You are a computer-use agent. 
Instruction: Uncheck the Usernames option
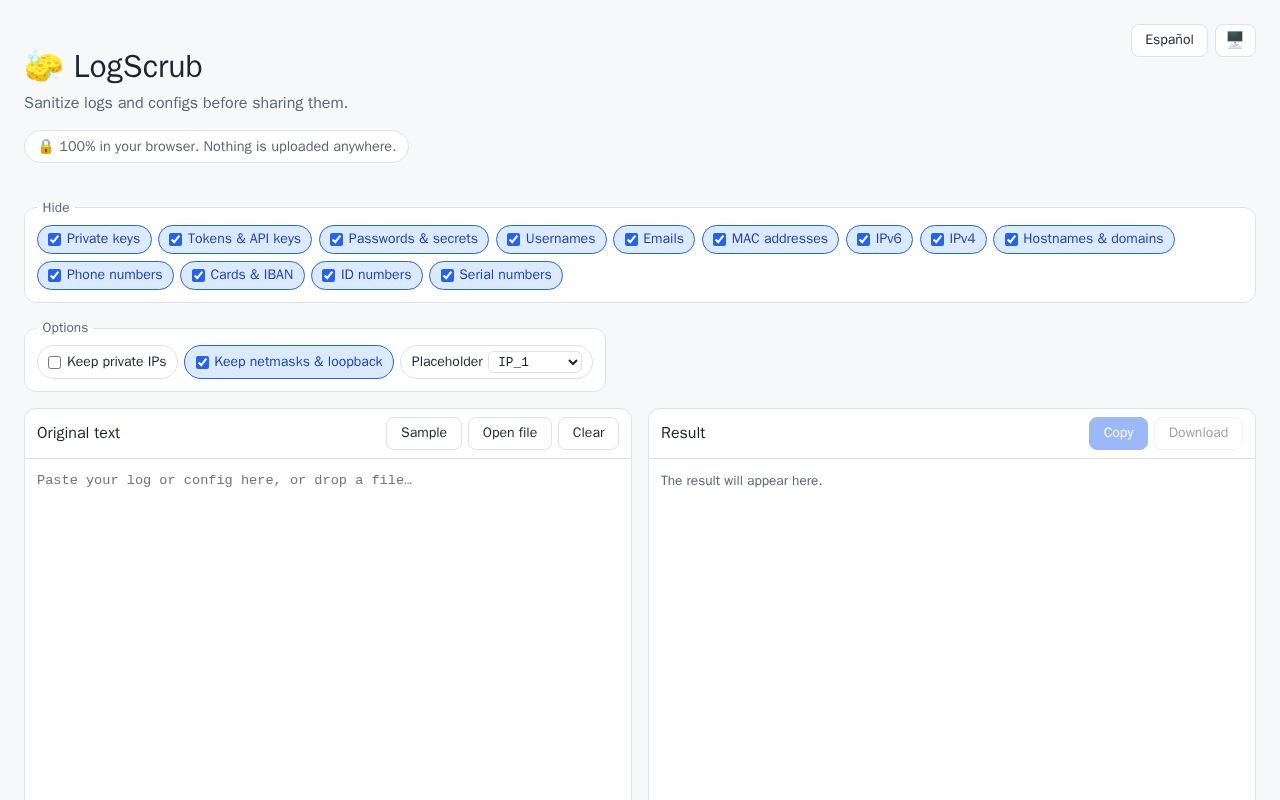[514, 240]
